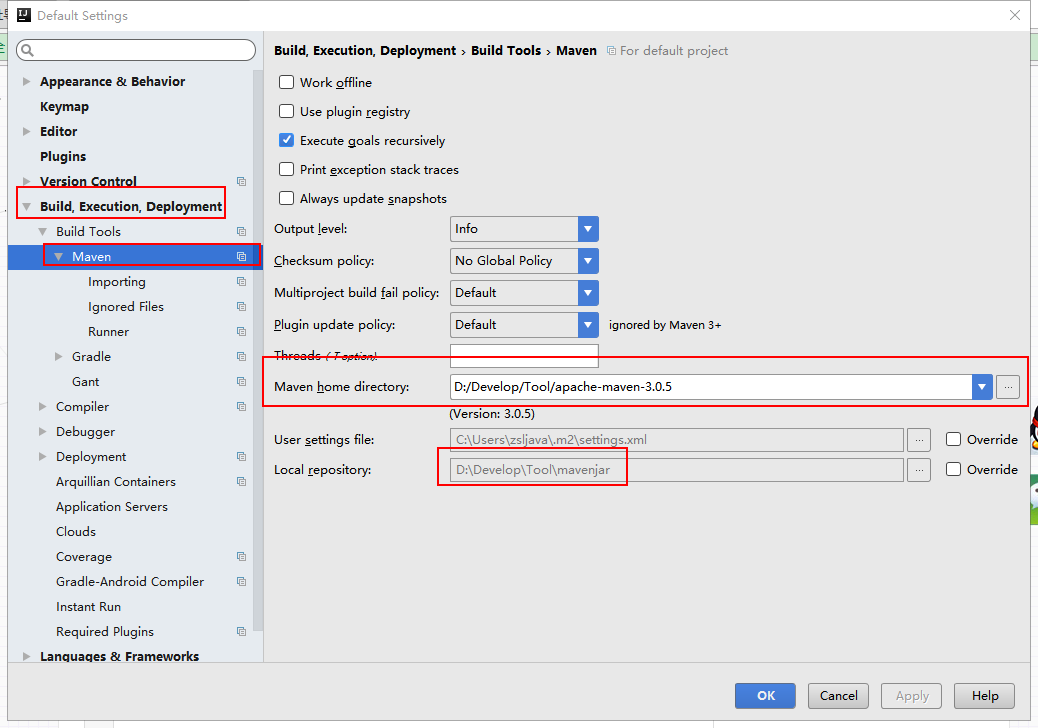The height and width of the screenshot is (728, 1038).
Task: Browse for Local repository folder
Action: tap(919, 470)
